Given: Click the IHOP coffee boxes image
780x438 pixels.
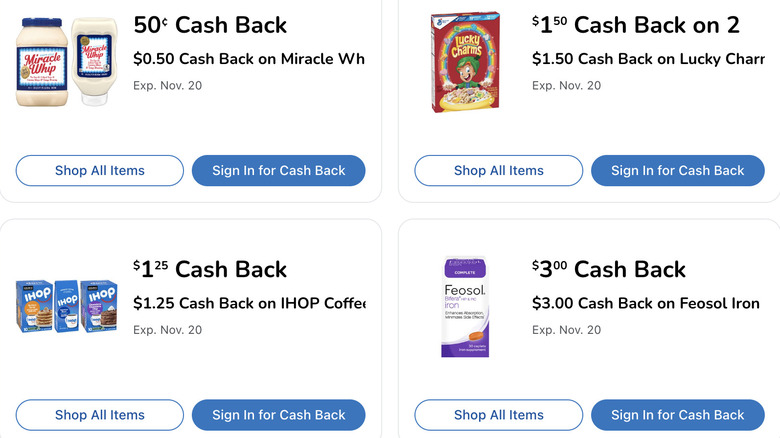Looking at the screenshot, I should (x=65, y=306).
